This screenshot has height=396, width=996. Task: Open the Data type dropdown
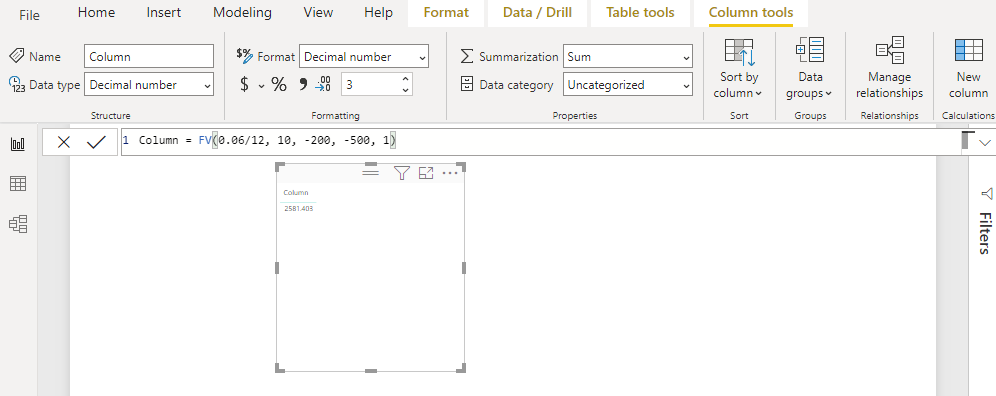(149, 85)
